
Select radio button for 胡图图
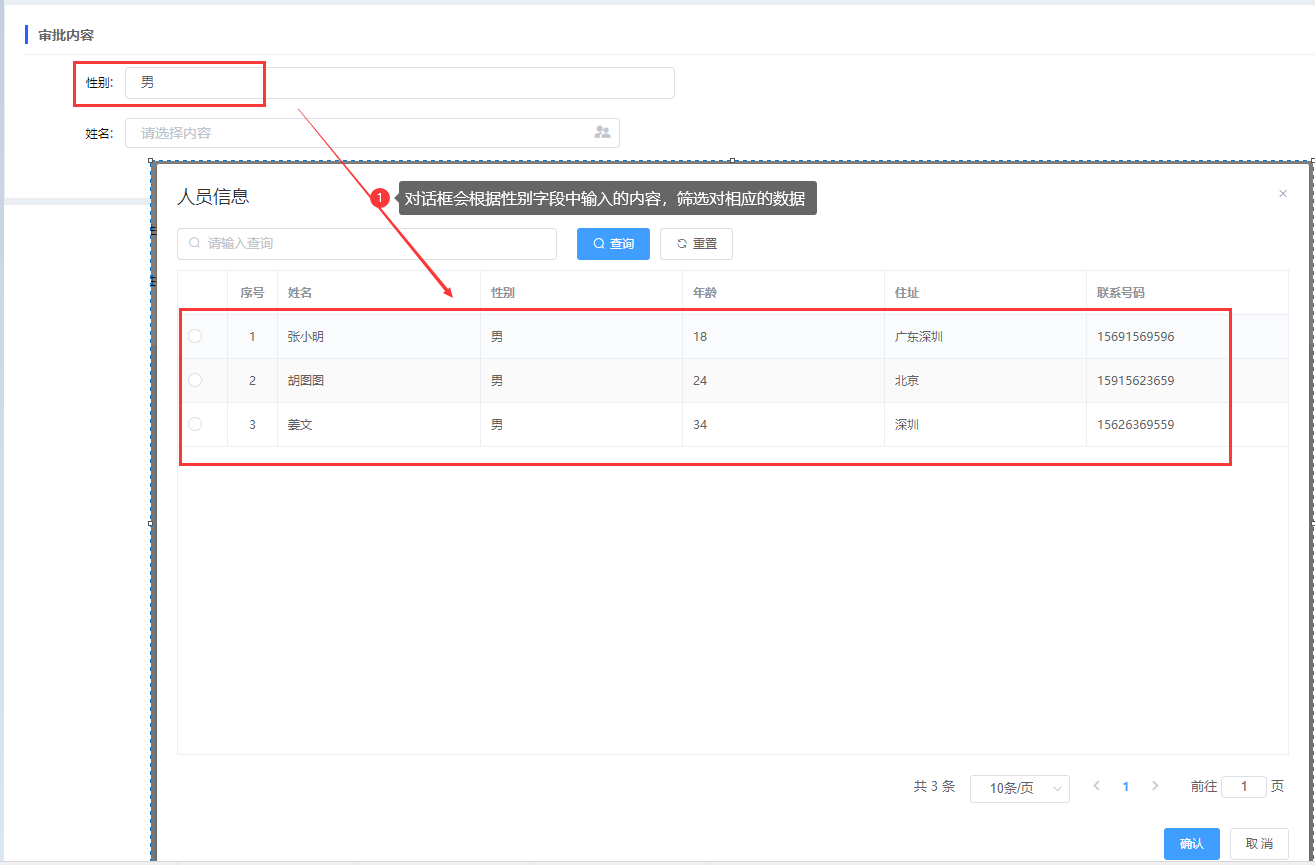(x=195, y=380)
